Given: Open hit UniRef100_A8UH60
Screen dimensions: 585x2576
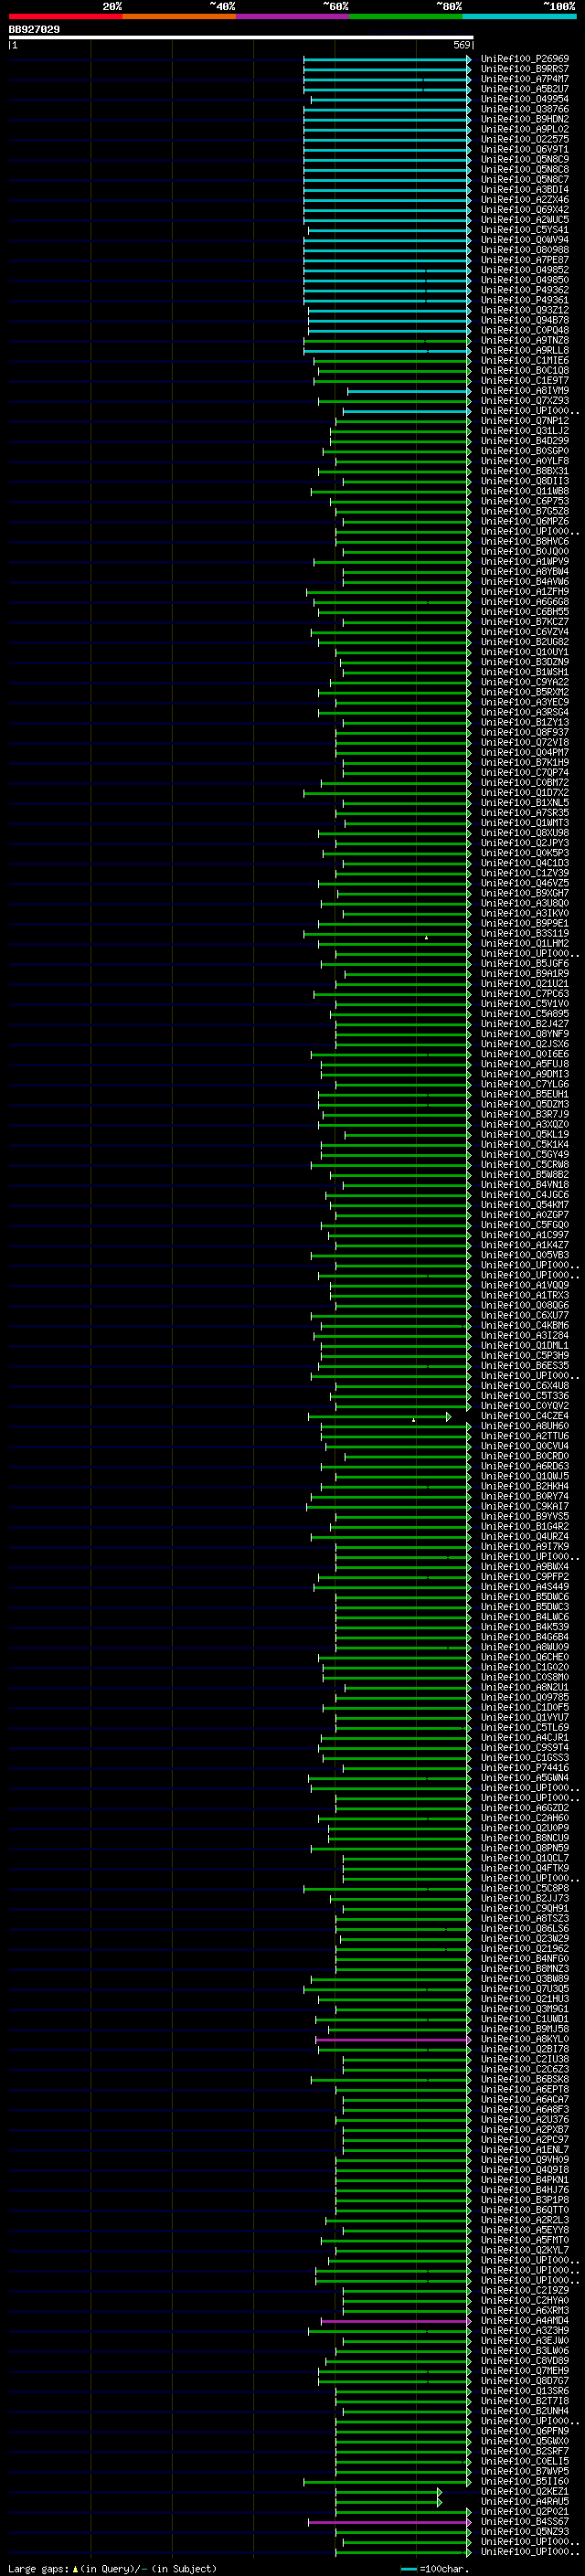Looking at the screenshot, I should point(525,1426).
